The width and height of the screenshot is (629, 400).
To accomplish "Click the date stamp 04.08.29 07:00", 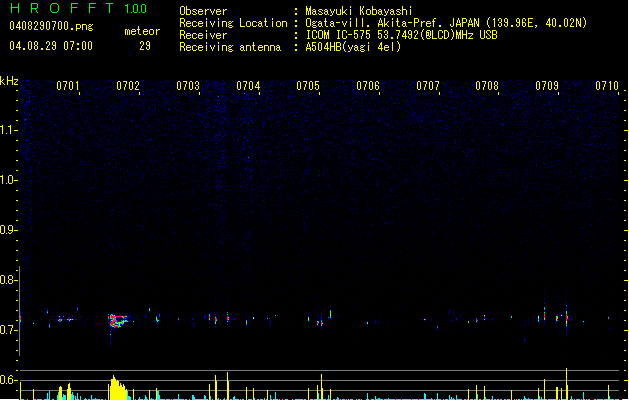I will point(51,46).
